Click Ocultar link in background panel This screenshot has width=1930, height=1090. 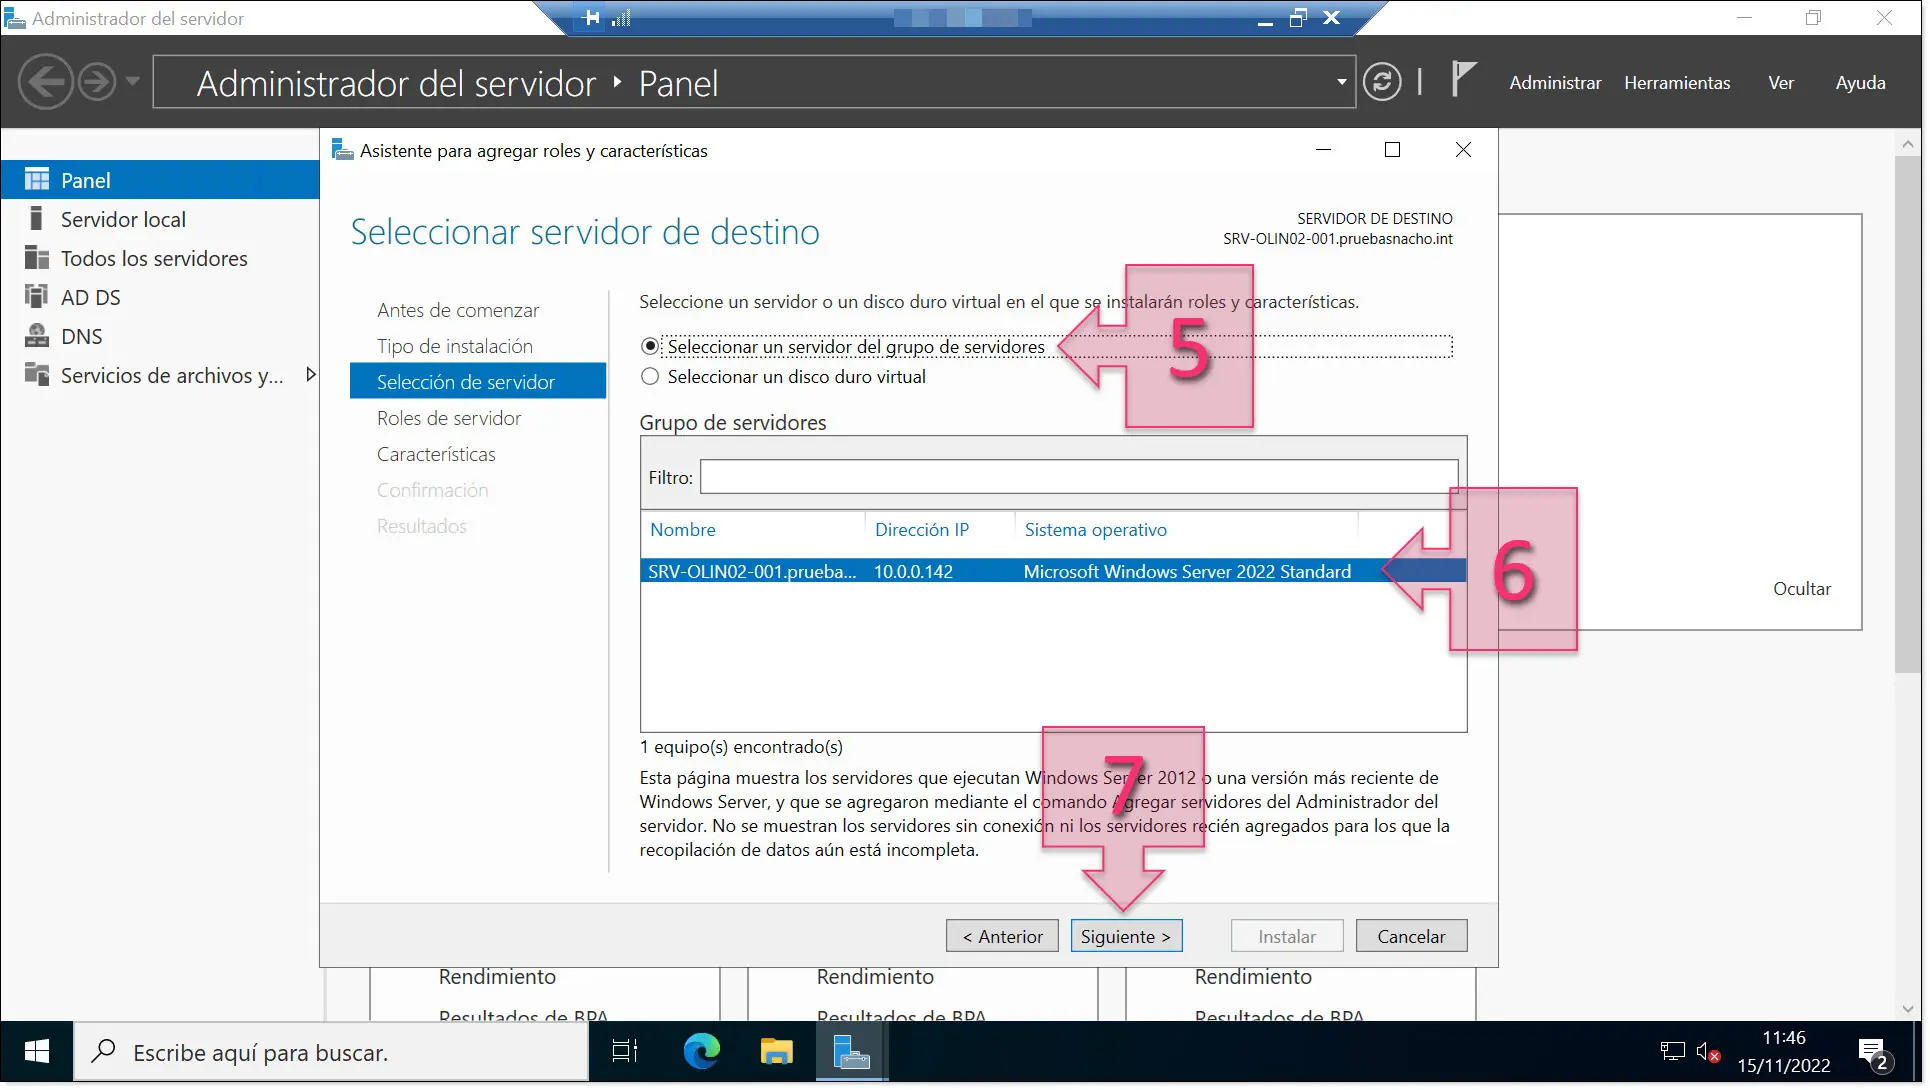point(1802,589)
